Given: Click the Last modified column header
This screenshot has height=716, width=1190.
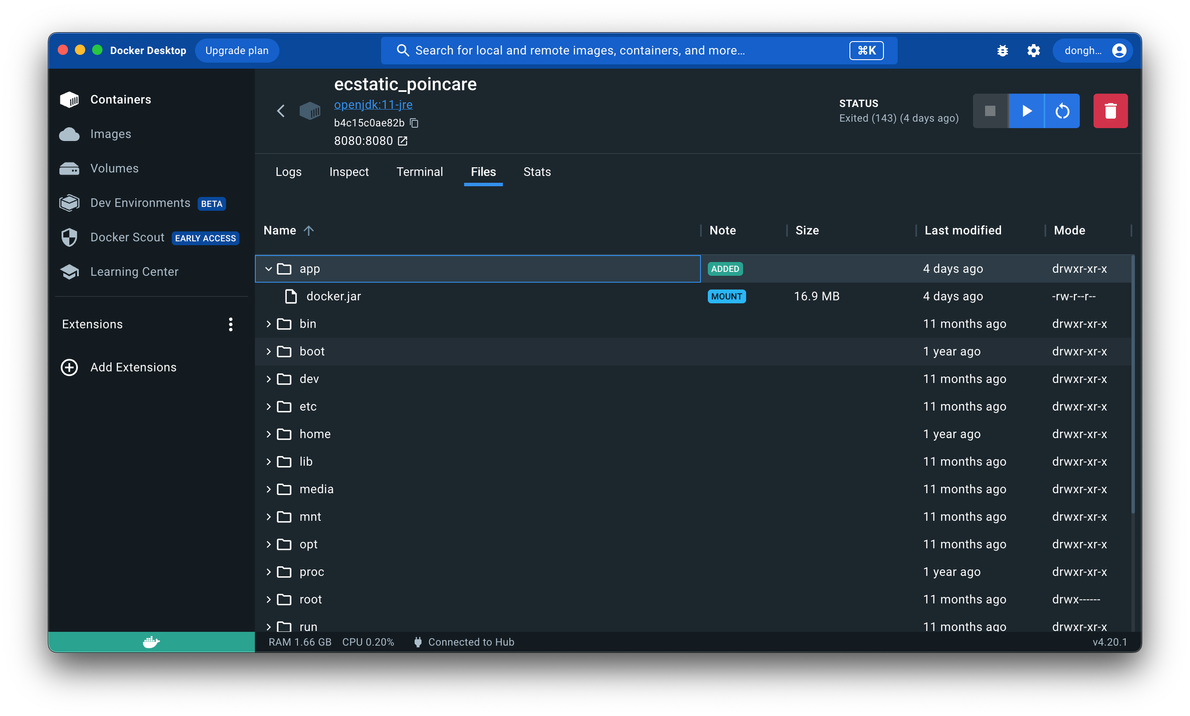Looking at the screenshot, I should (x=963, y=231).
